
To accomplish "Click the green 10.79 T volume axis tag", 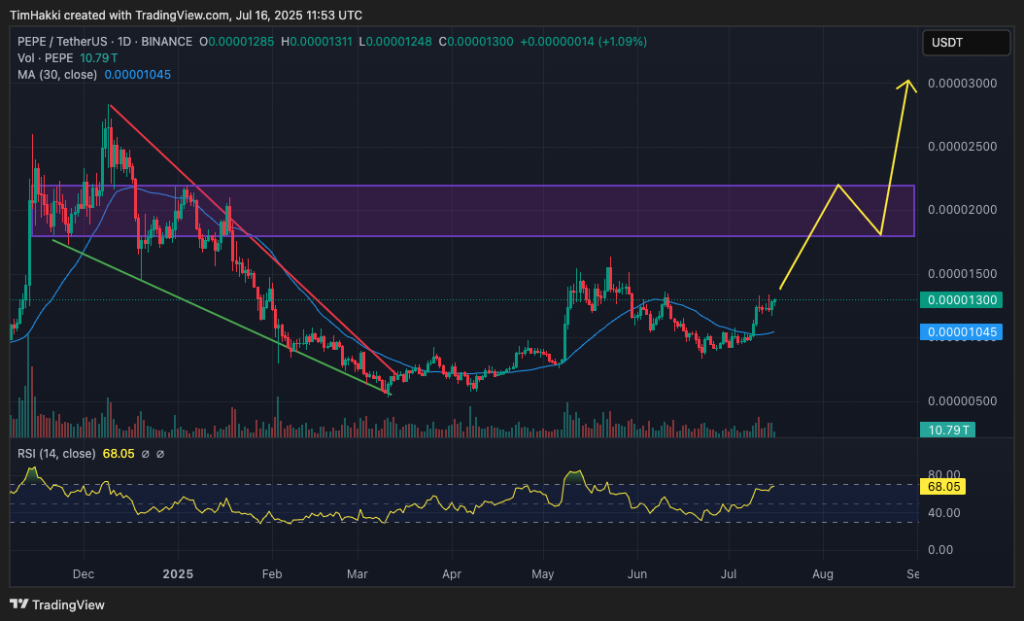I will (948, 430).
